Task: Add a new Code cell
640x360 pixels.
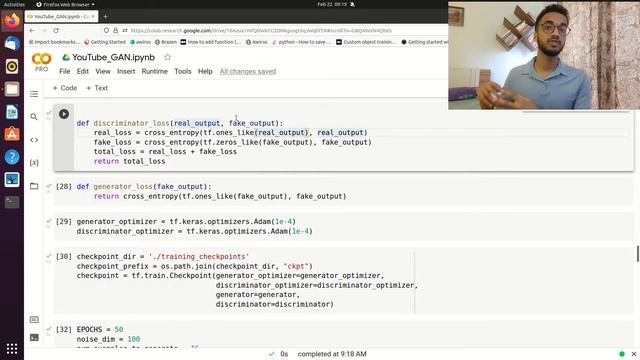Action: click(65, 88)
